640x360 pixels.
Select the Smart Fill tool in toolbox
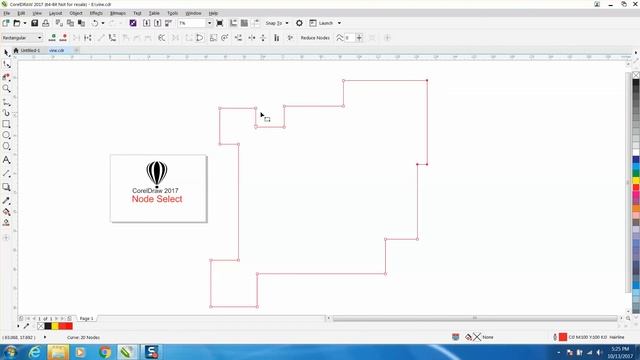(6, 223)
